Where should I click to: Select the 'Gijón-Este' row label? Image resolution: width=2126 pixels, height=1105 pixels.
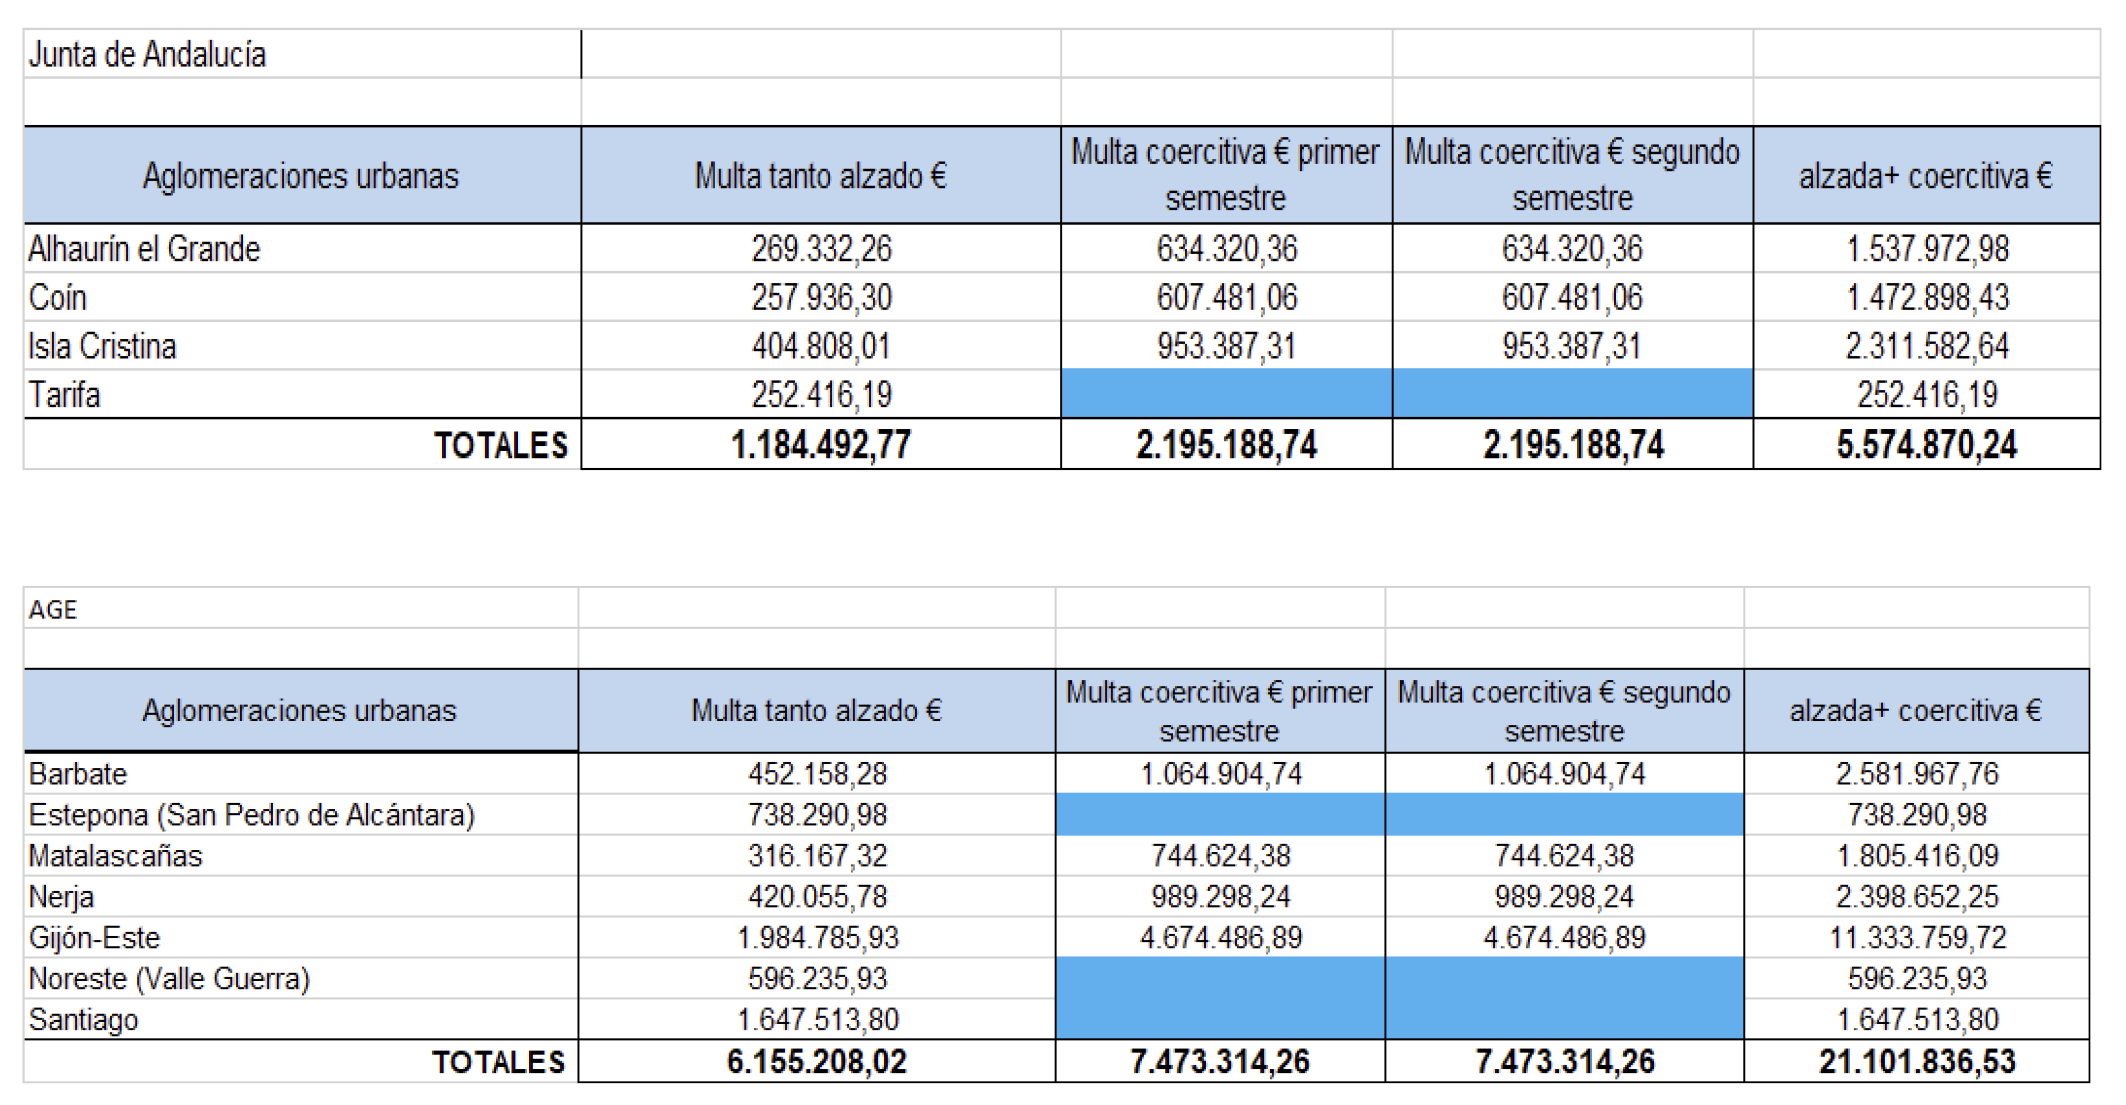point(301,938)
